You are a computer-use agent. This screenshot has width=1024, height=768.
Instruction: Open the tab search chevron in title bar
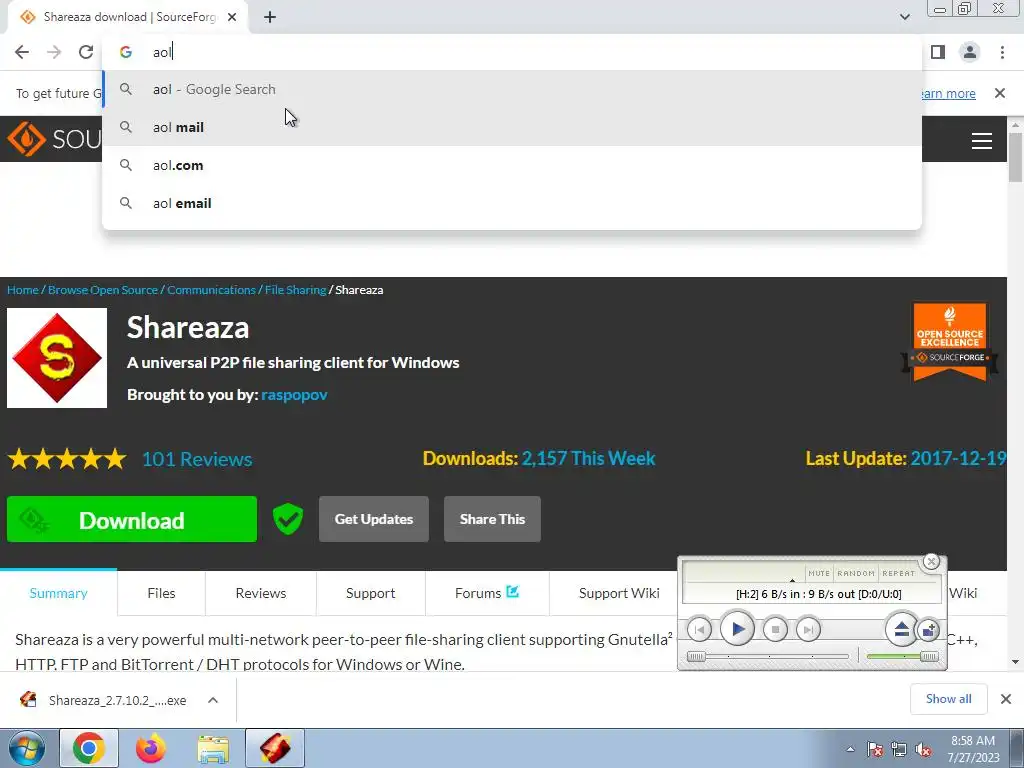pyautogui.click(x=904, y=17)
